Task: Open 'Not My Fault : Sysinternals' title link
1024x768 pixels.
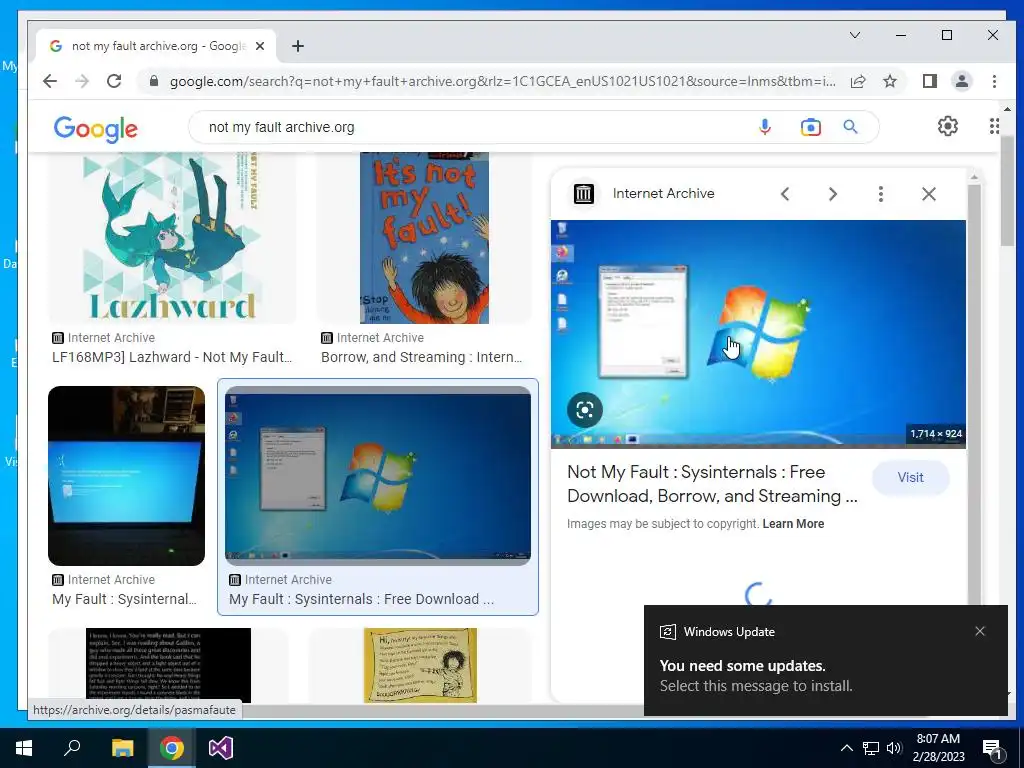Action: (x=712, y=484)
